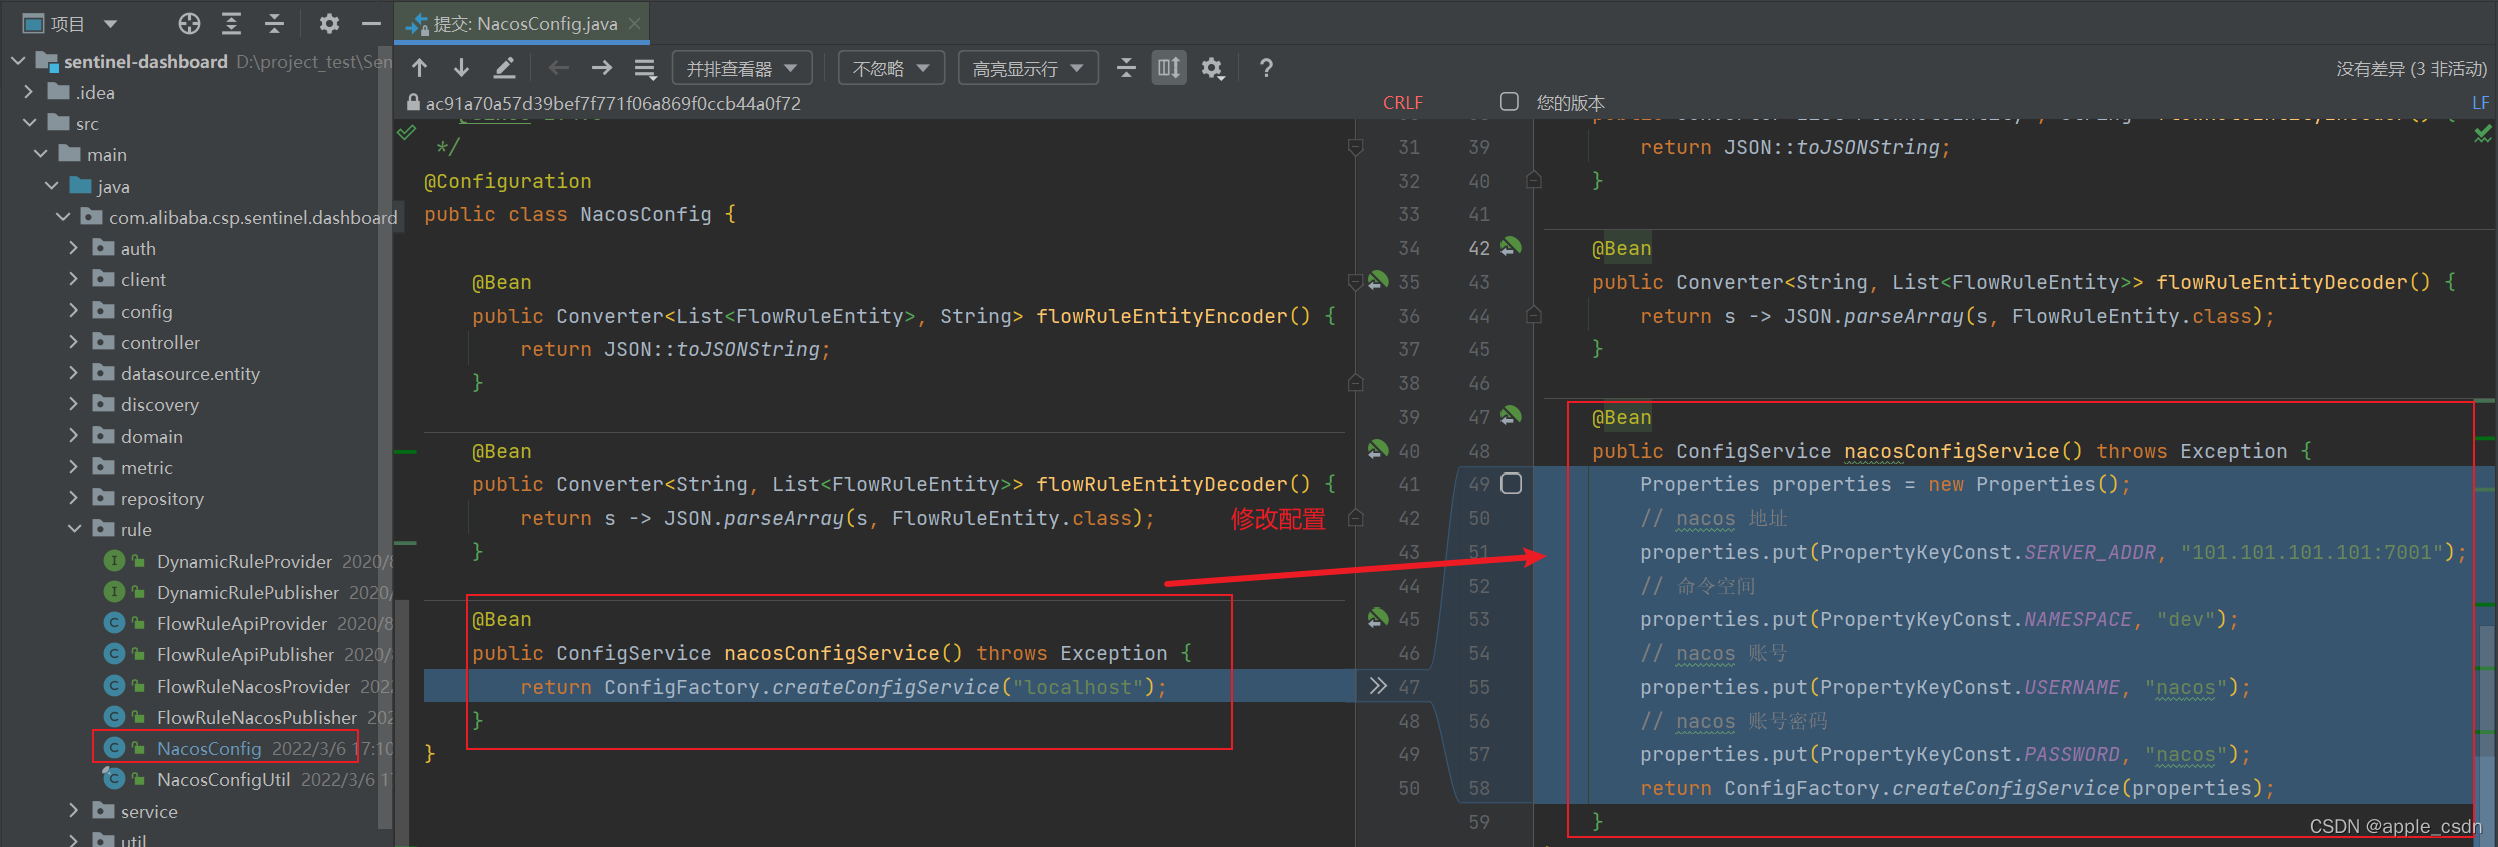The width and height of the screenshot is (2498, 847).
Task: Collapse the main folder
Action: [41, 154]
